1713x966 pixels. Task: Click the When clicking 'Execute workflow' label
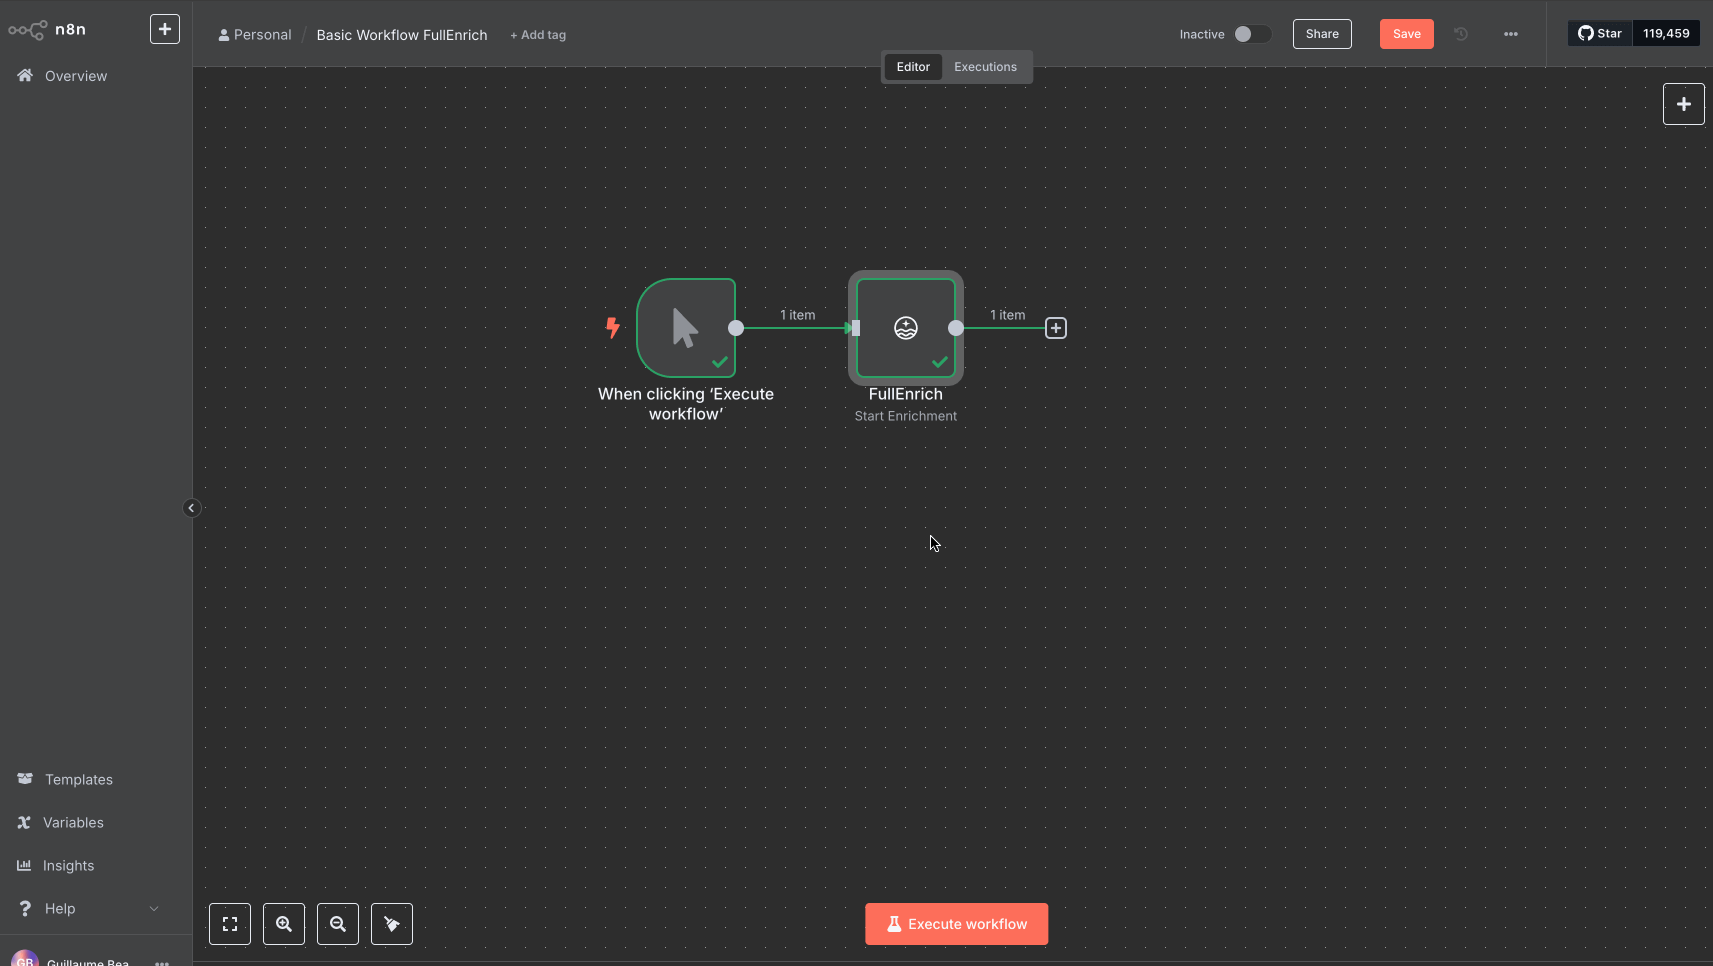pos(686,404)
